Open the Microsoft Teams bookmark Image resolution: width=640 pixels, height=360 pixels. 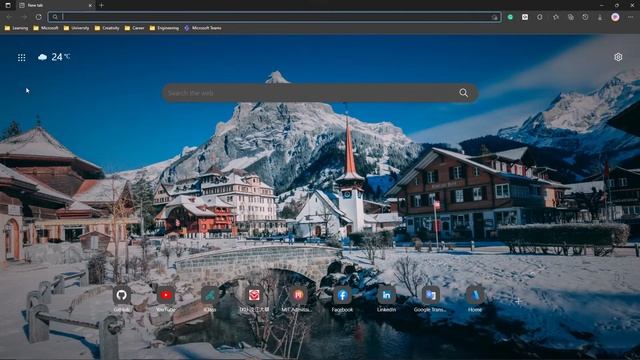coord(203,28)
